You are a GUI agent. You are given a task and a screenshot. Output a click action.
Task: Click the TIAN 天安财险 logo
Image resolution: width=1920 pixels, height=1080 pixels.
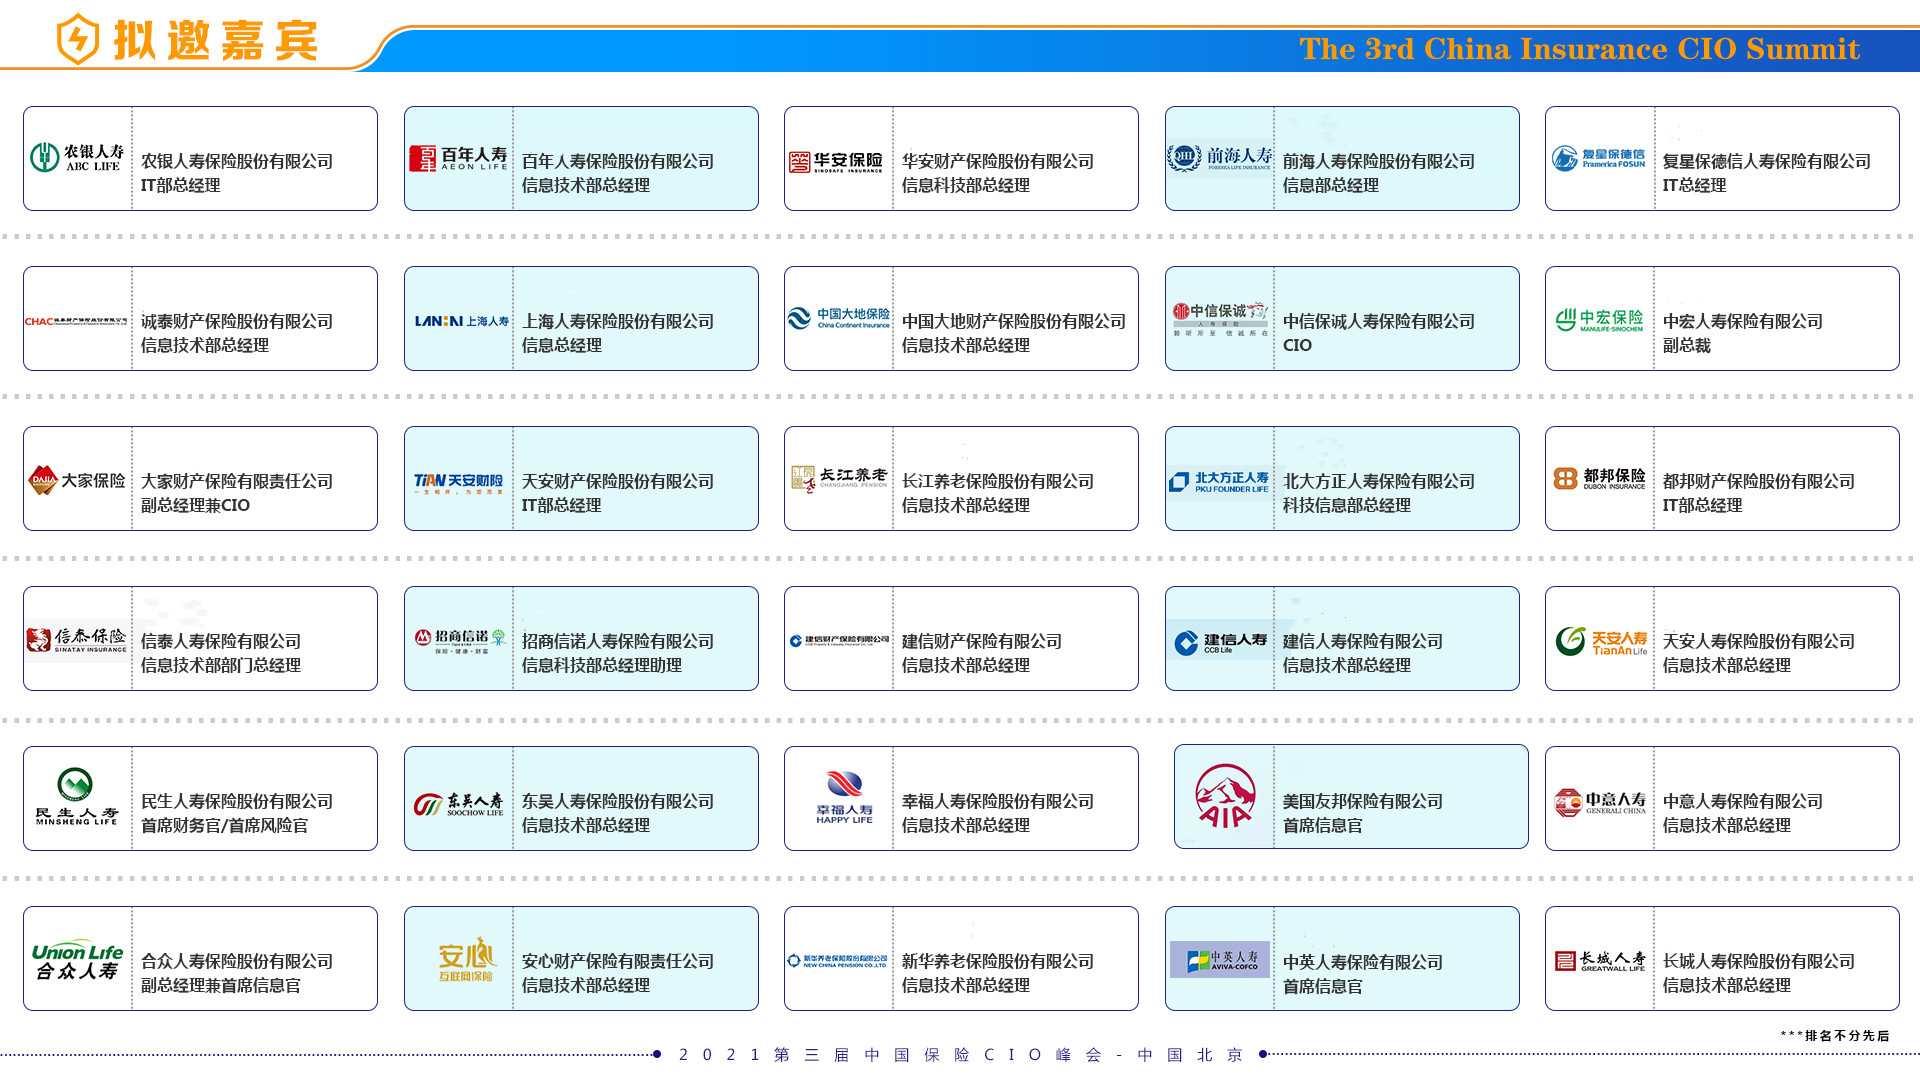(458, 483)
